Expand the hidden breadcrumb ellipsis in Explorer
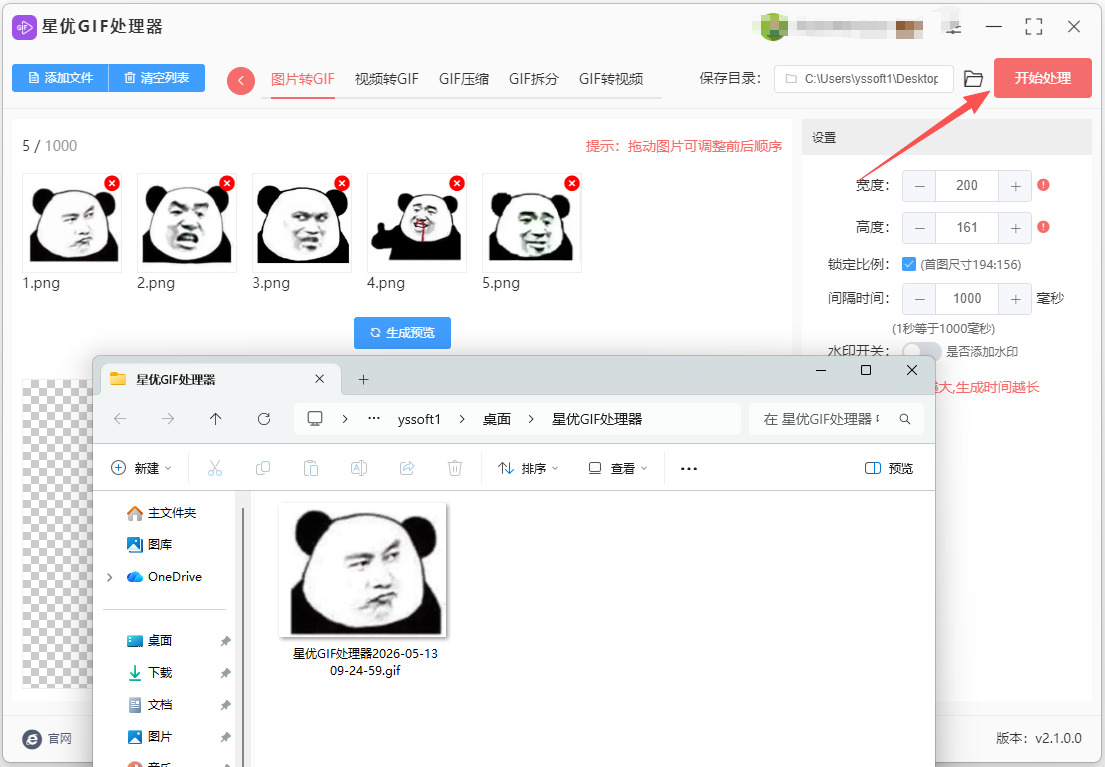The width and height of the screenshot is (1105, 767). tap(374, 419)
